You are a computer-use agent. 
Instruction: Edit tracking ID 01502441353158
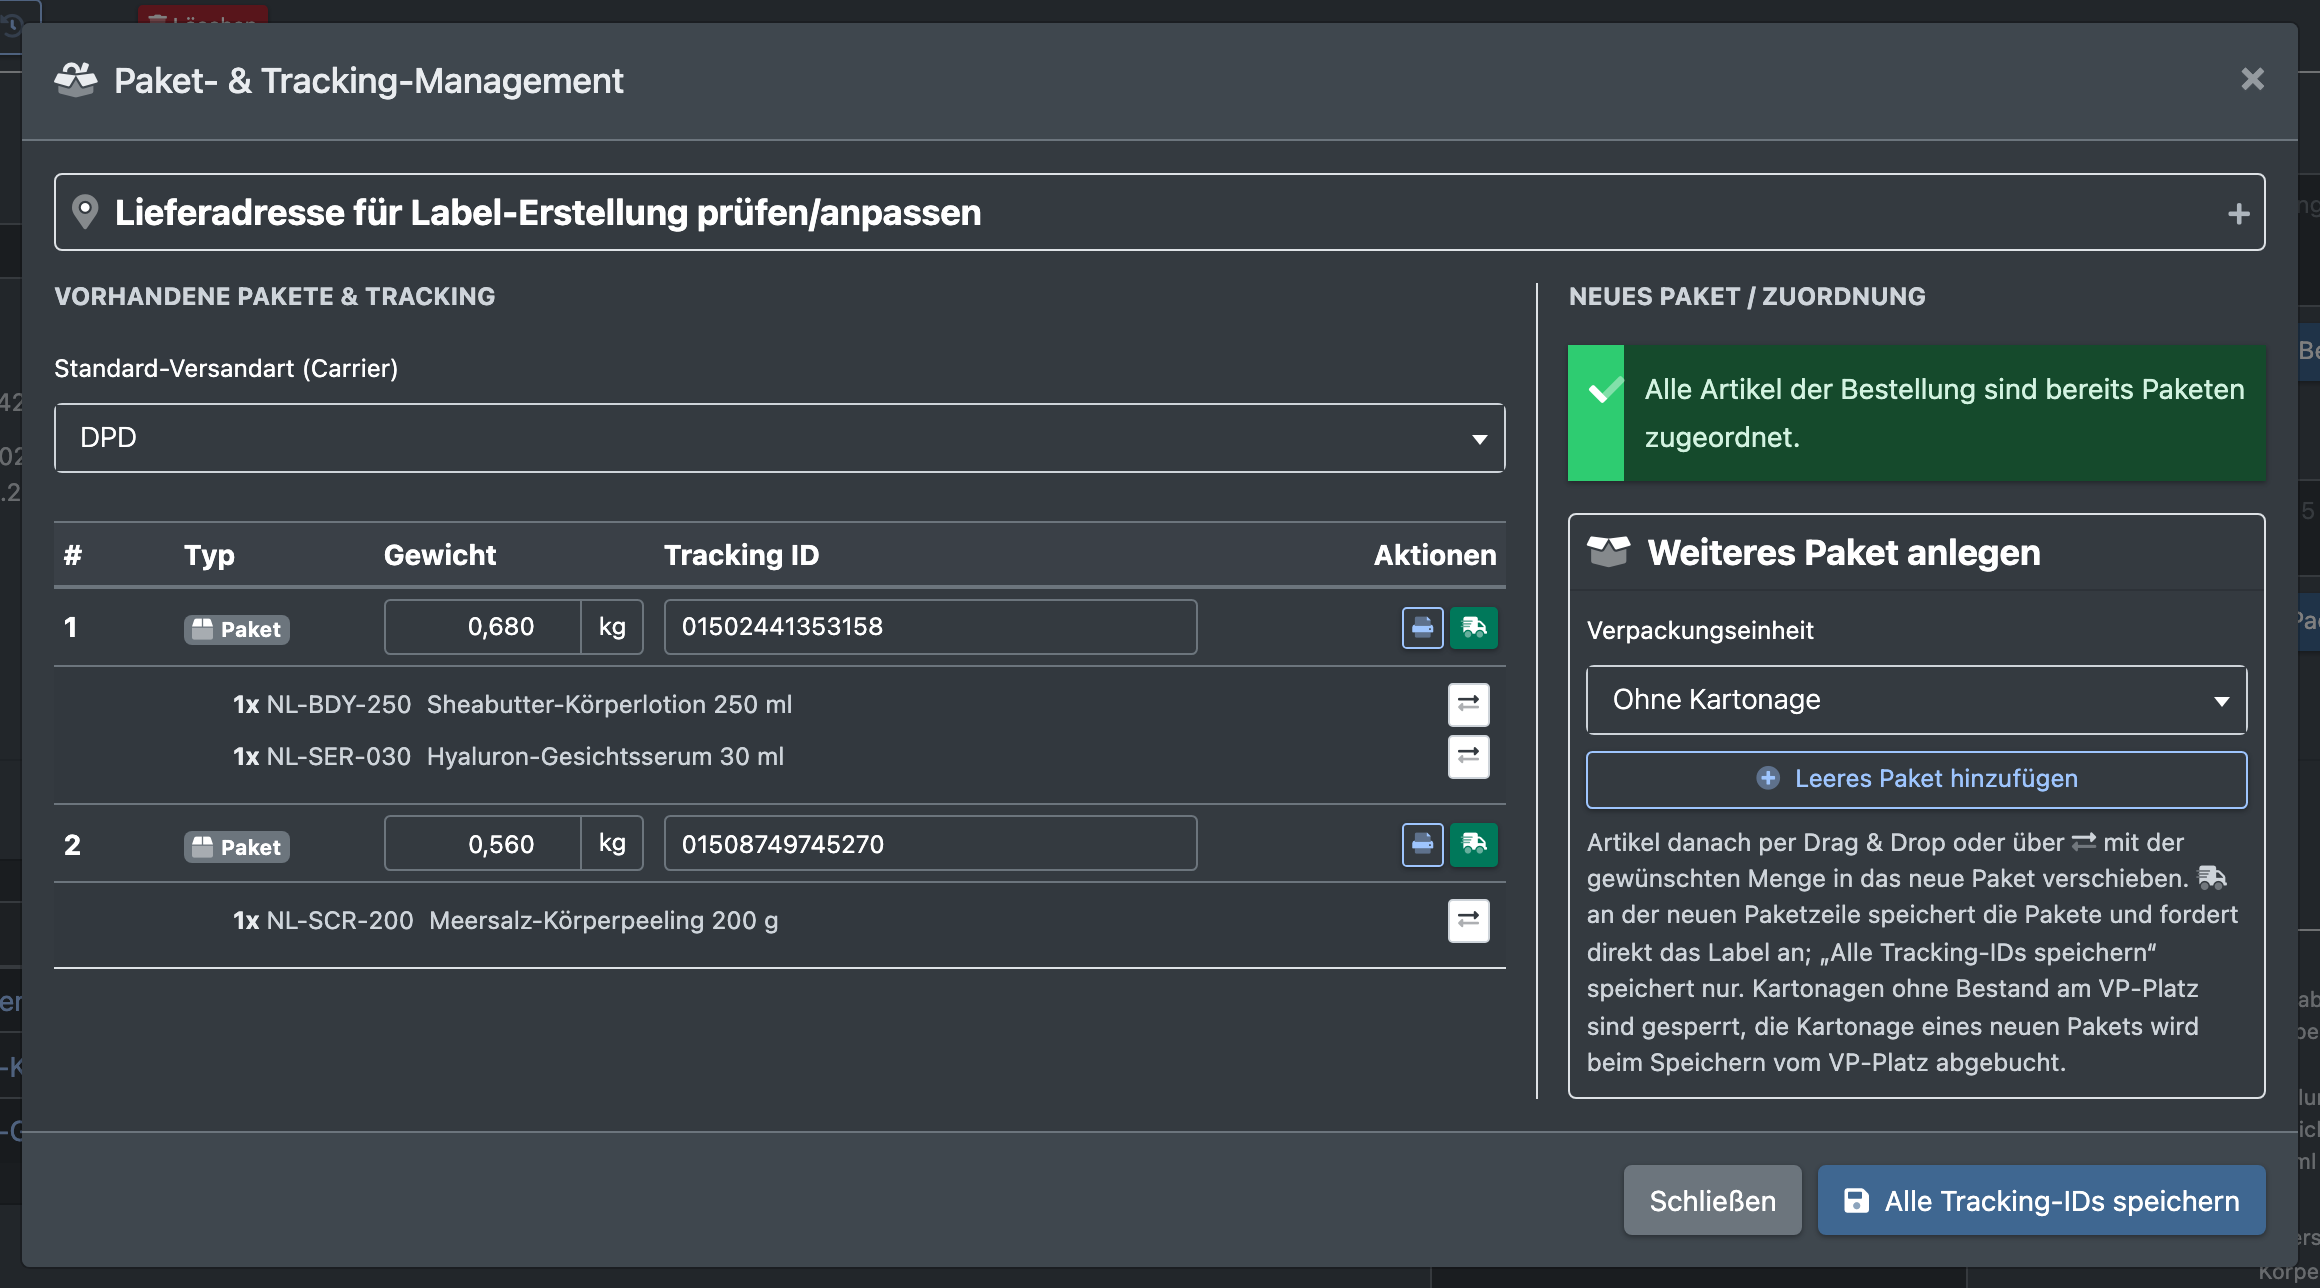[x=930, y=627]
